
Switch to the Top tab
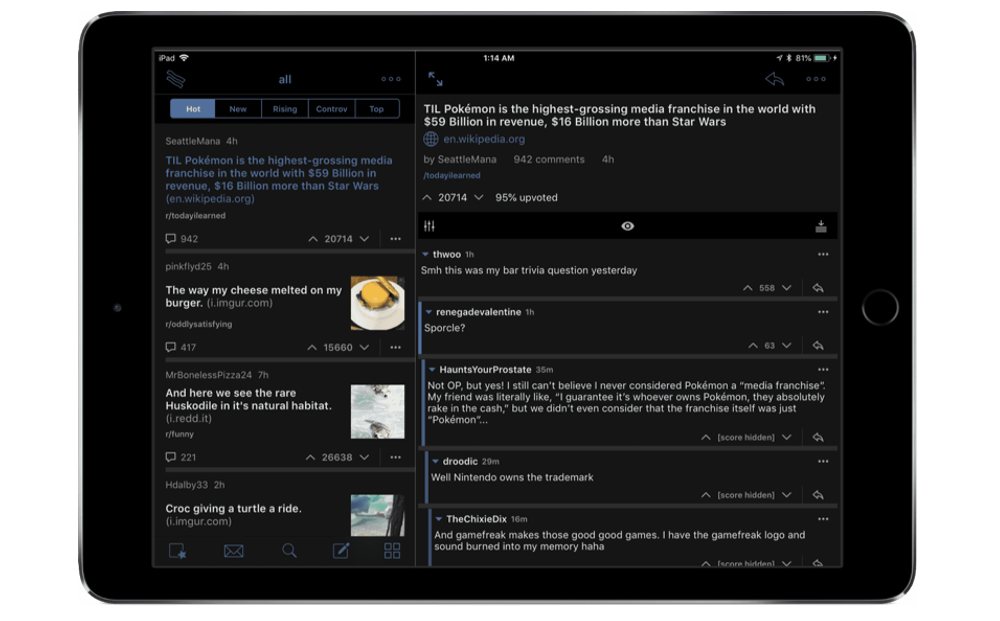point(377,109)
